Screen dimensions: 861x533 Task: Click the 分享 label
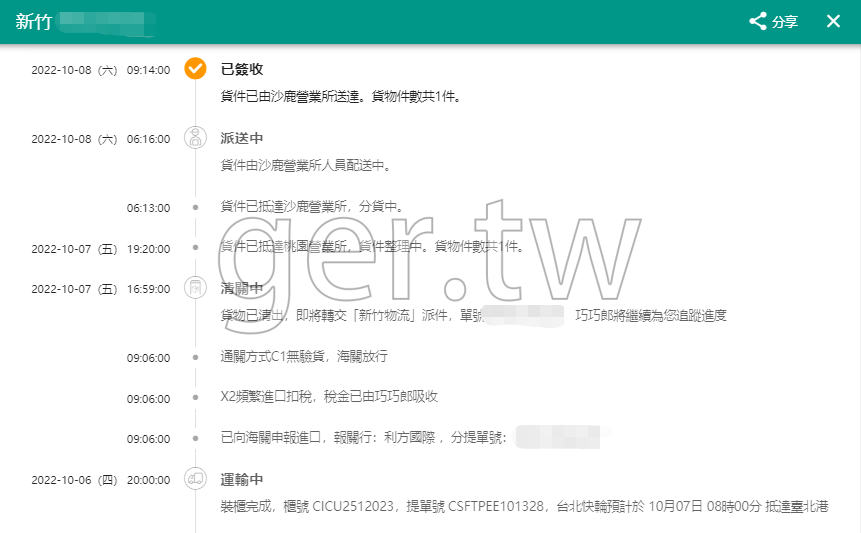pos(784,22)
